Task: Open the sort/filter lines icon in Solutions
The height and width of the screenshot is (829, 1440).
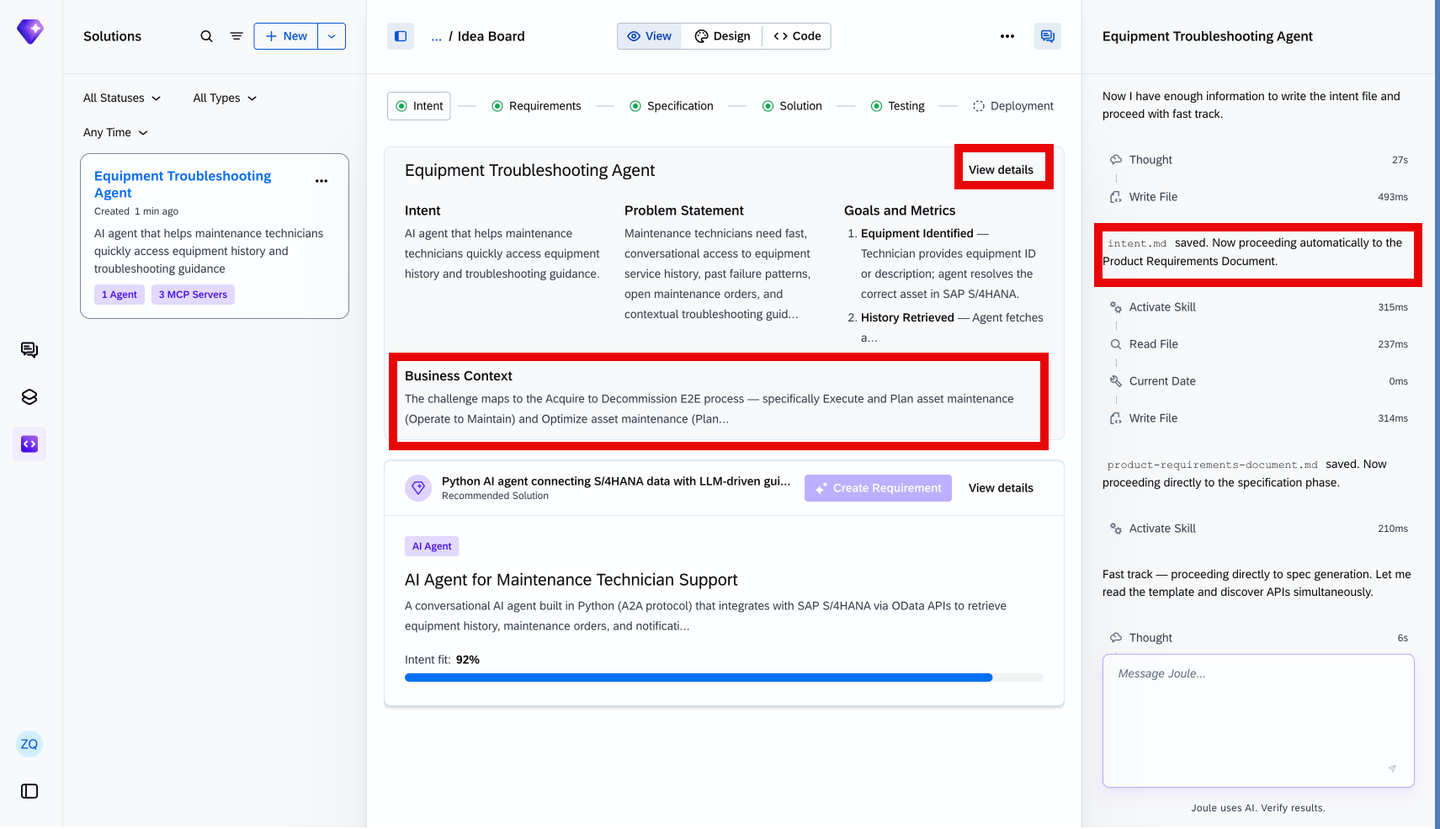Action: click(236, 36)
